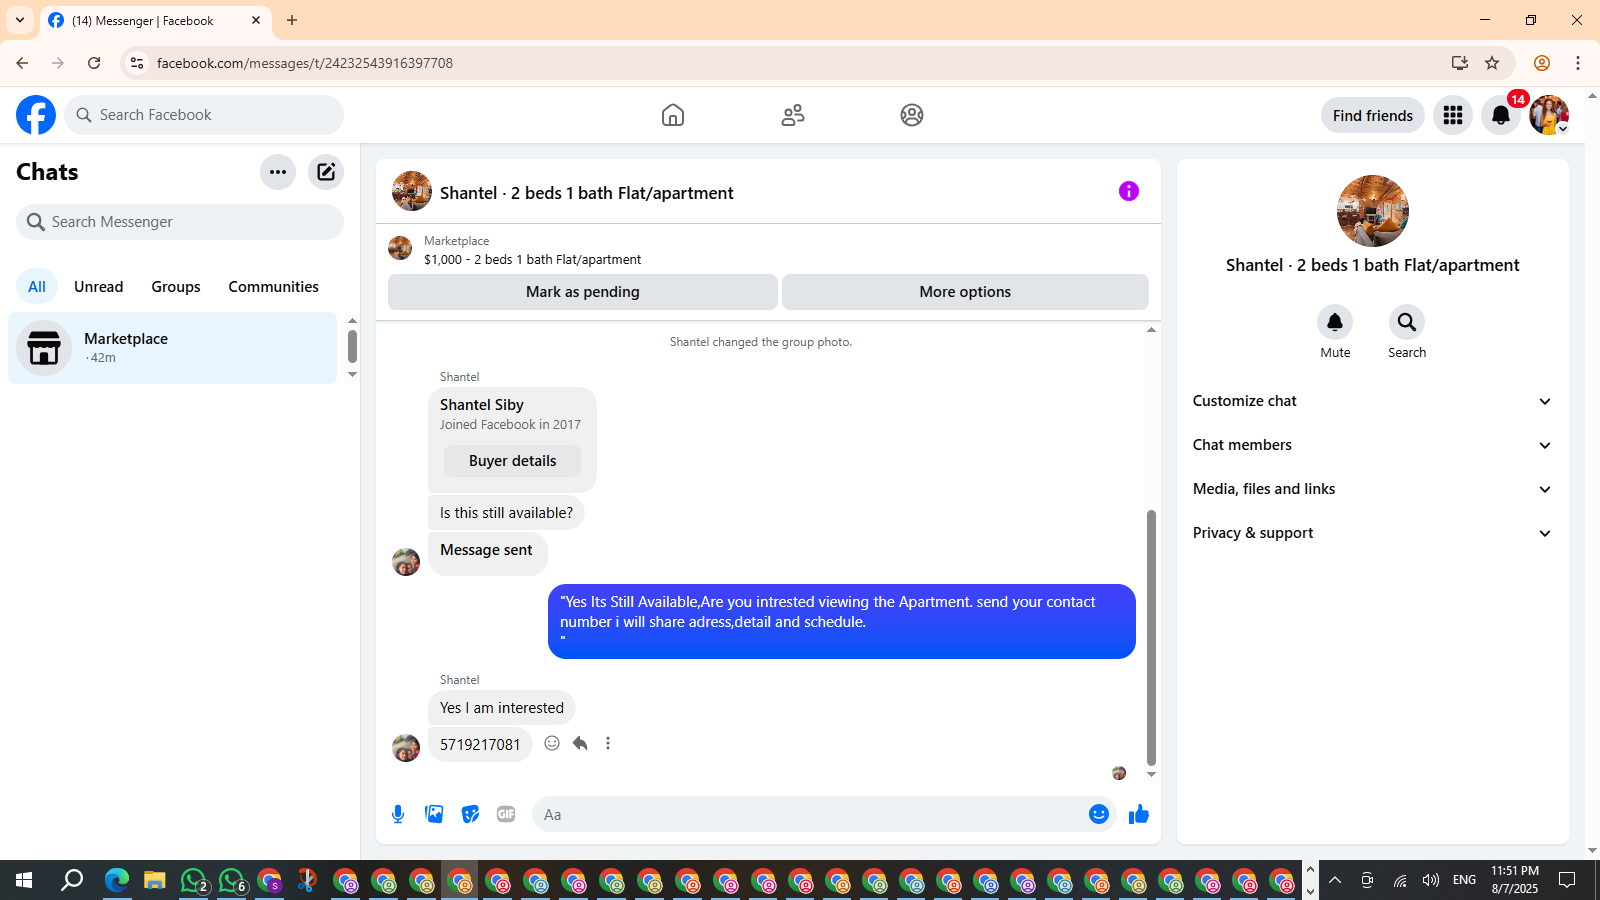
Task: Record a voice clip with microphone icon
Action: [x=398, y=814]
